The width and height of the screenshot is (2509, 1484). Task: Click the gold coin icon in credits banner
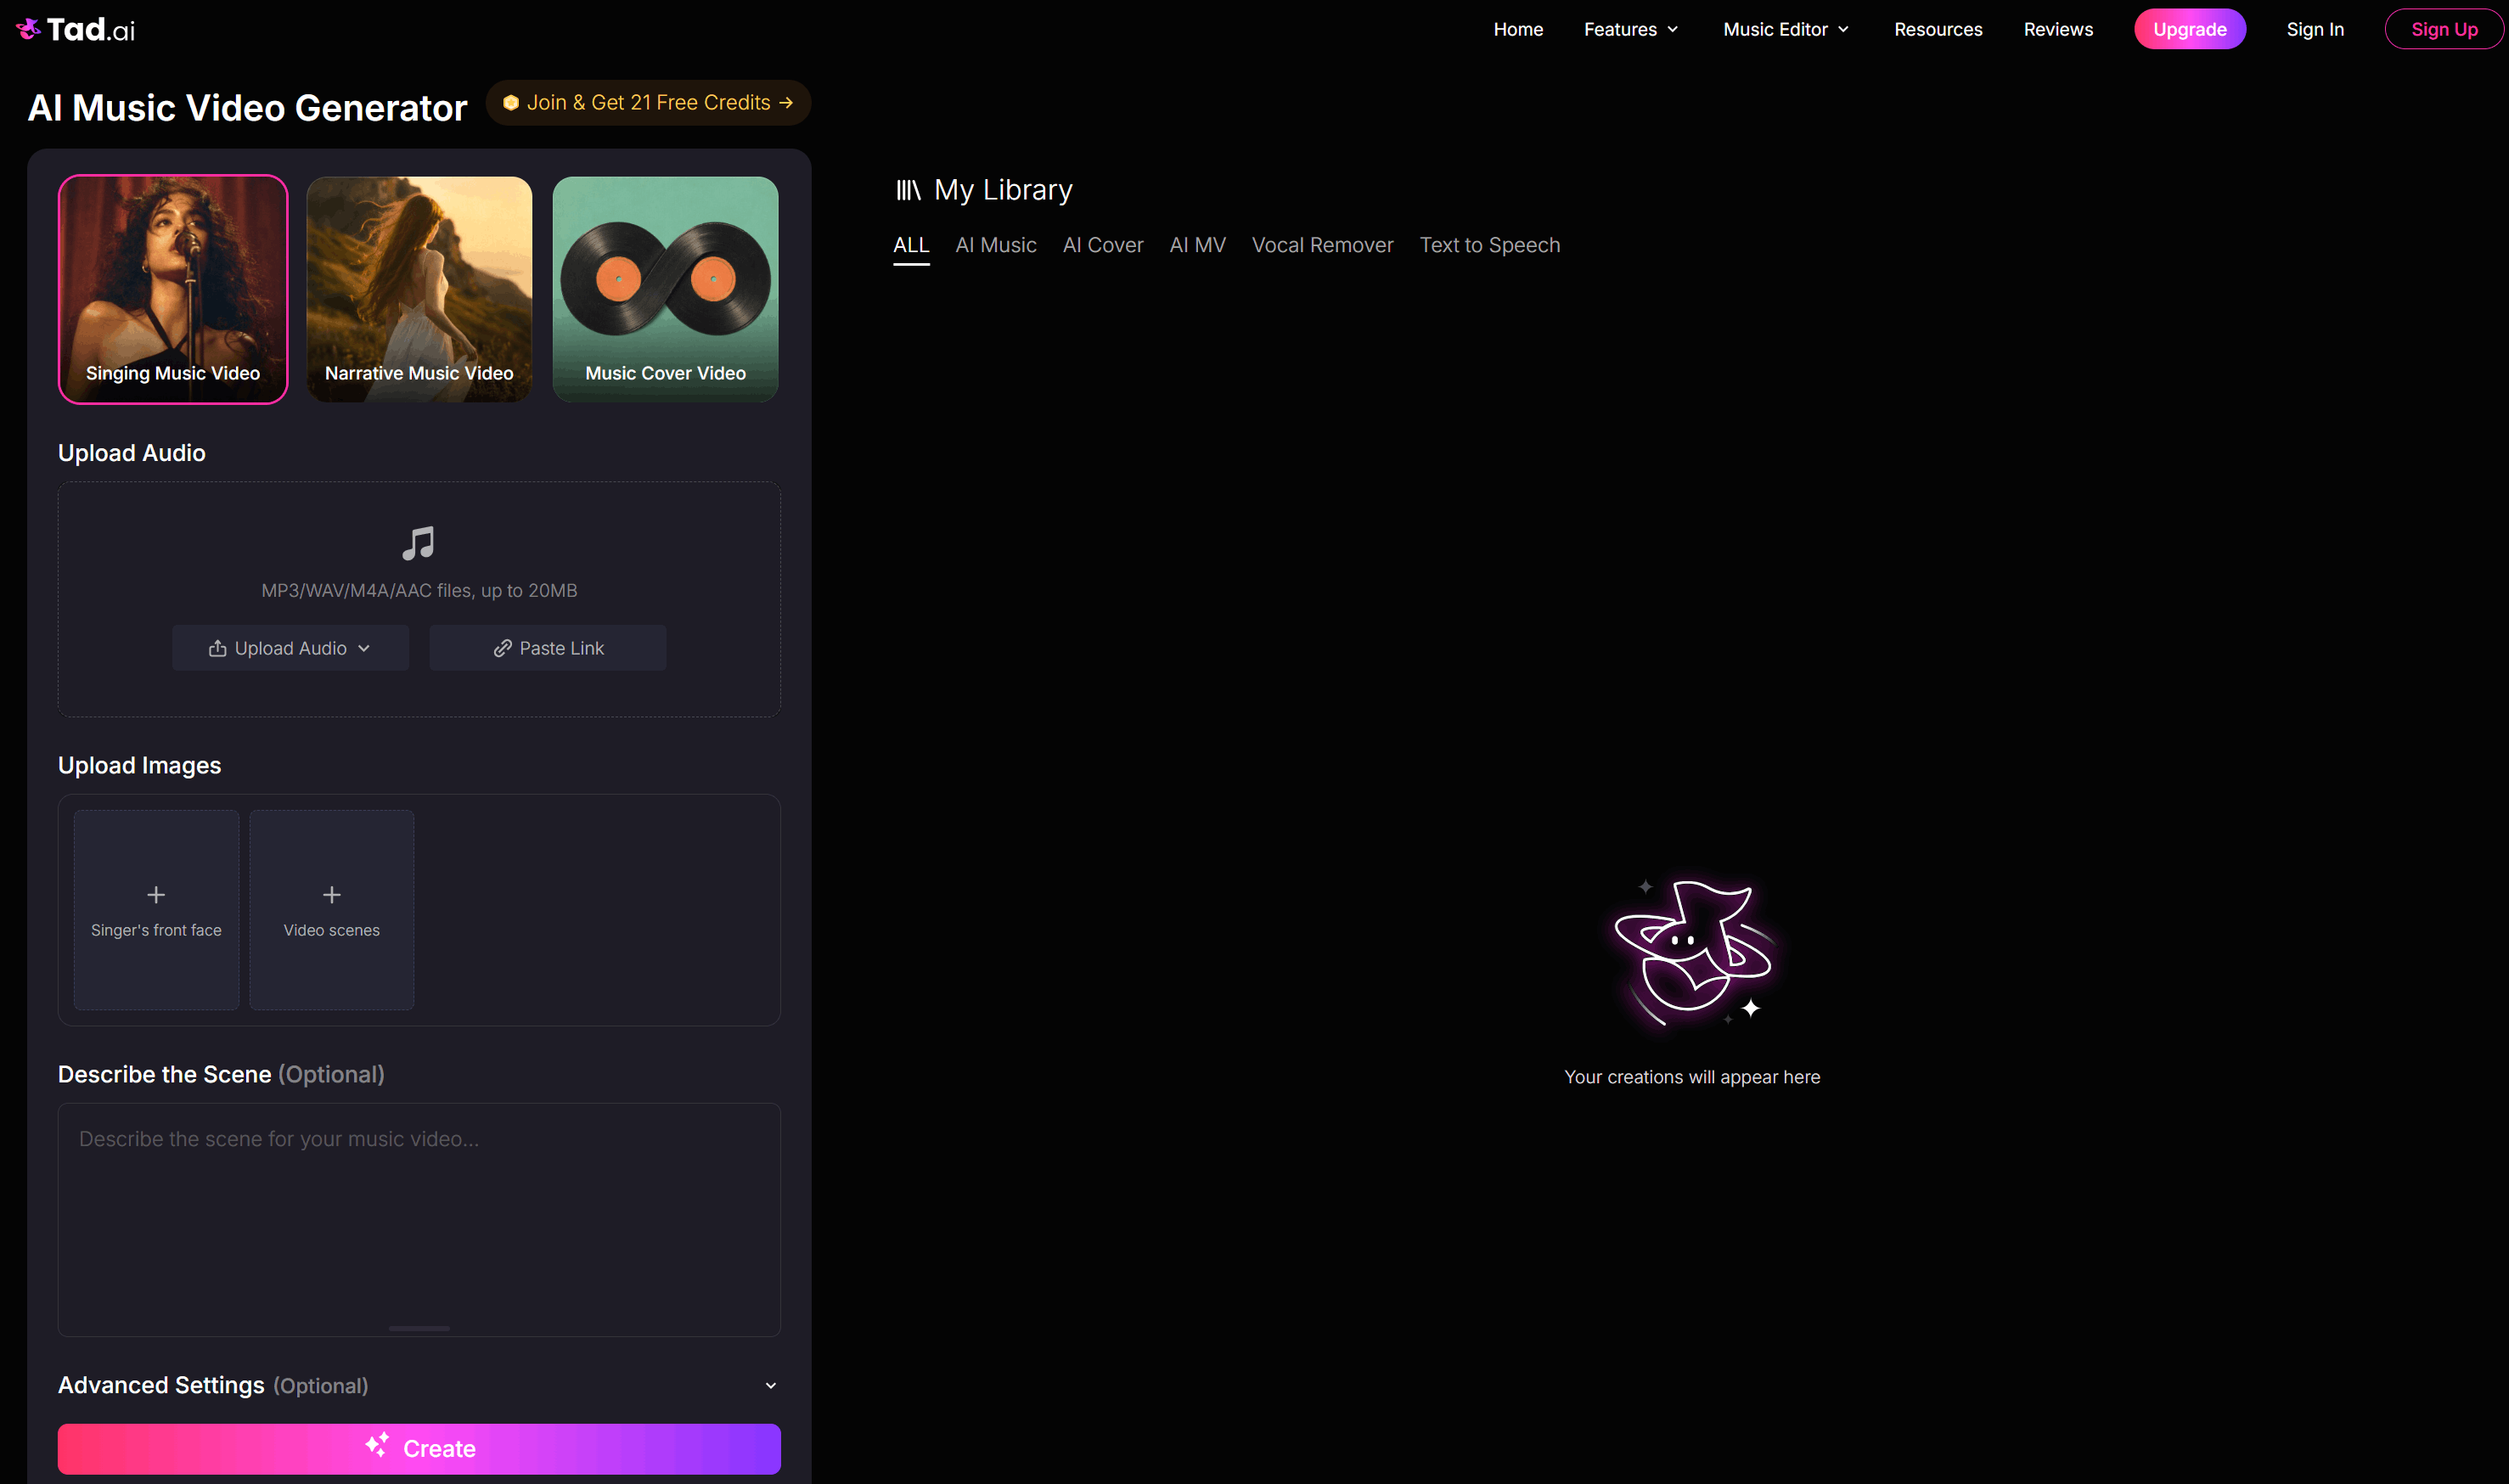pyautogui.click(x=510, y=103)
